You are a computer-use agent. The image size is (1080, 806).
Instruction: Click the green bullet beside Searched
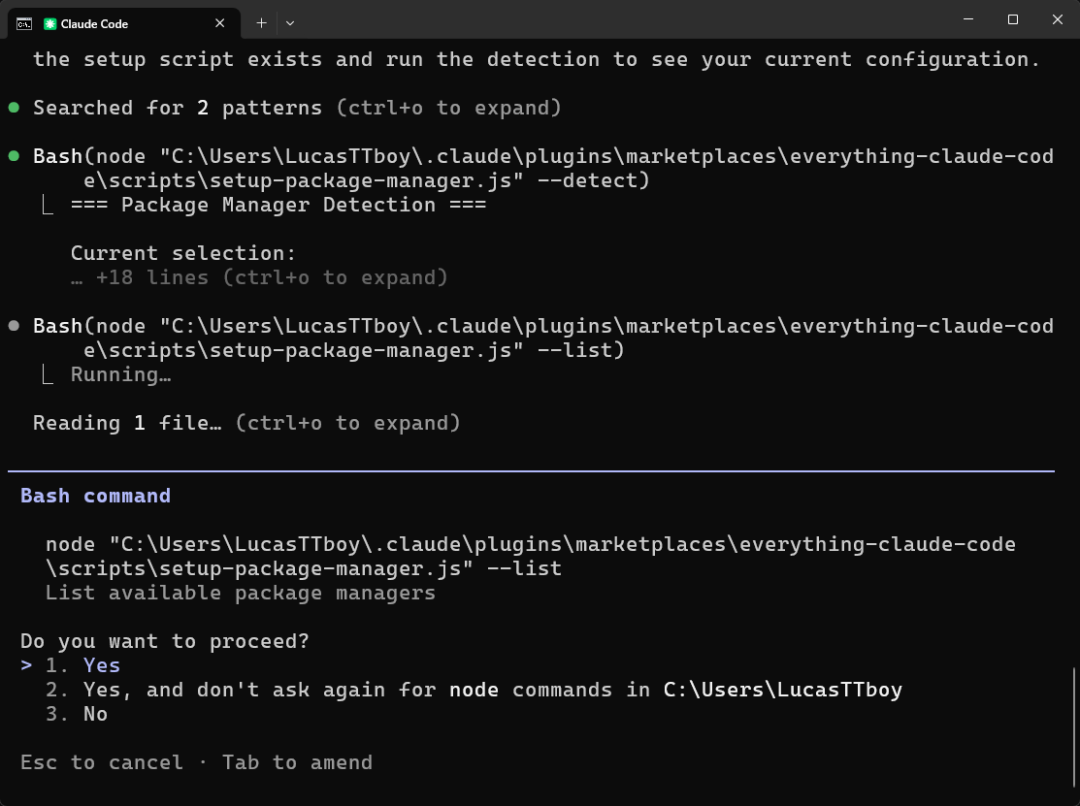[14, 107]
